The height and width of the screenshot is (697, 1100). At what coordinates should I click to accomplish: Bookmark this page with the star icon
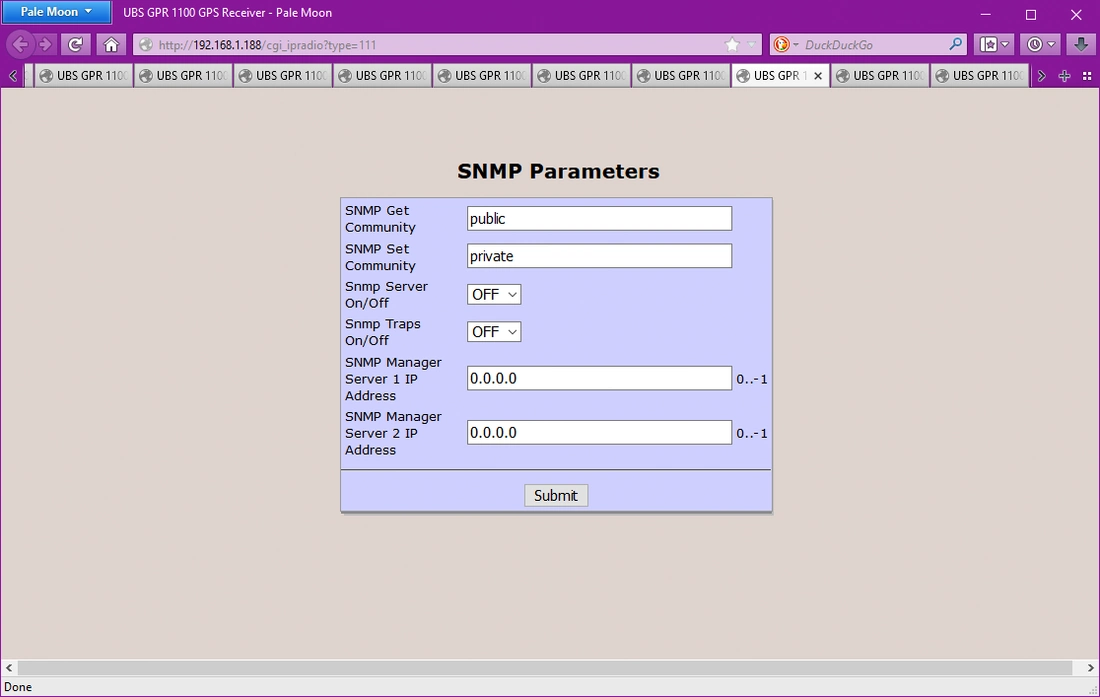tap(732, 45)
